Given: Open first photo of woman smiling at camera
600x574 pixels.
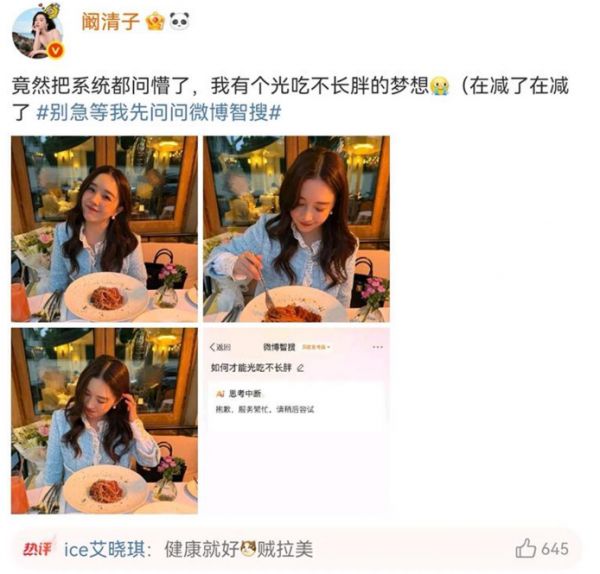Looking at the screenshot, I should coord(104,229).
